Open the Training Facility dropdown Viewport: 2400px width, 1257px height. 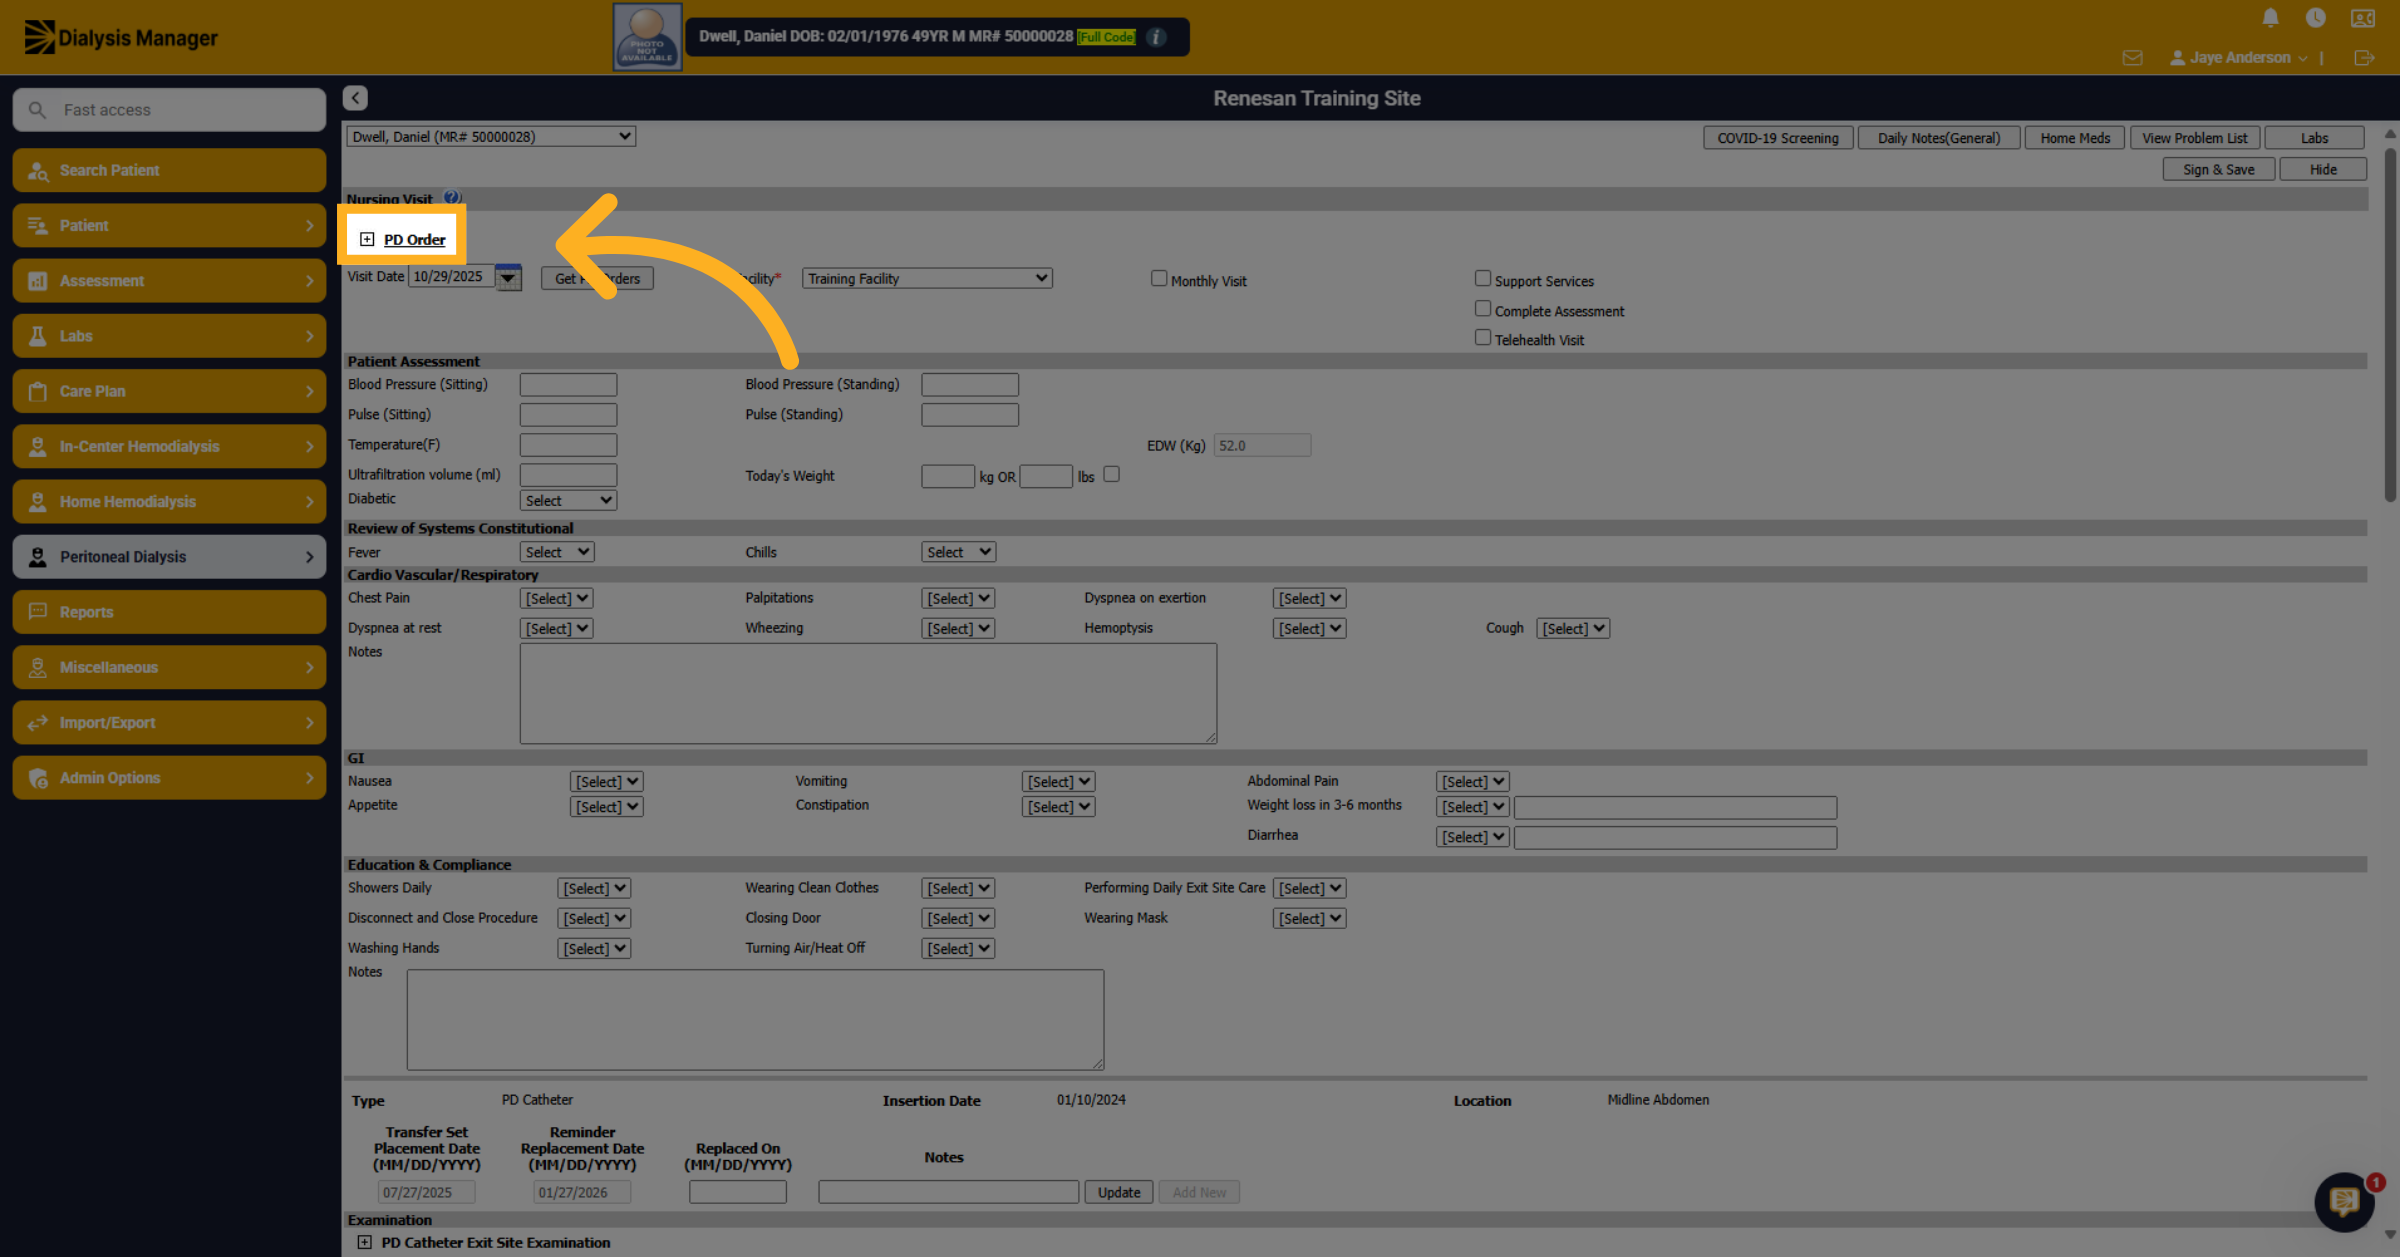[927, 278]
